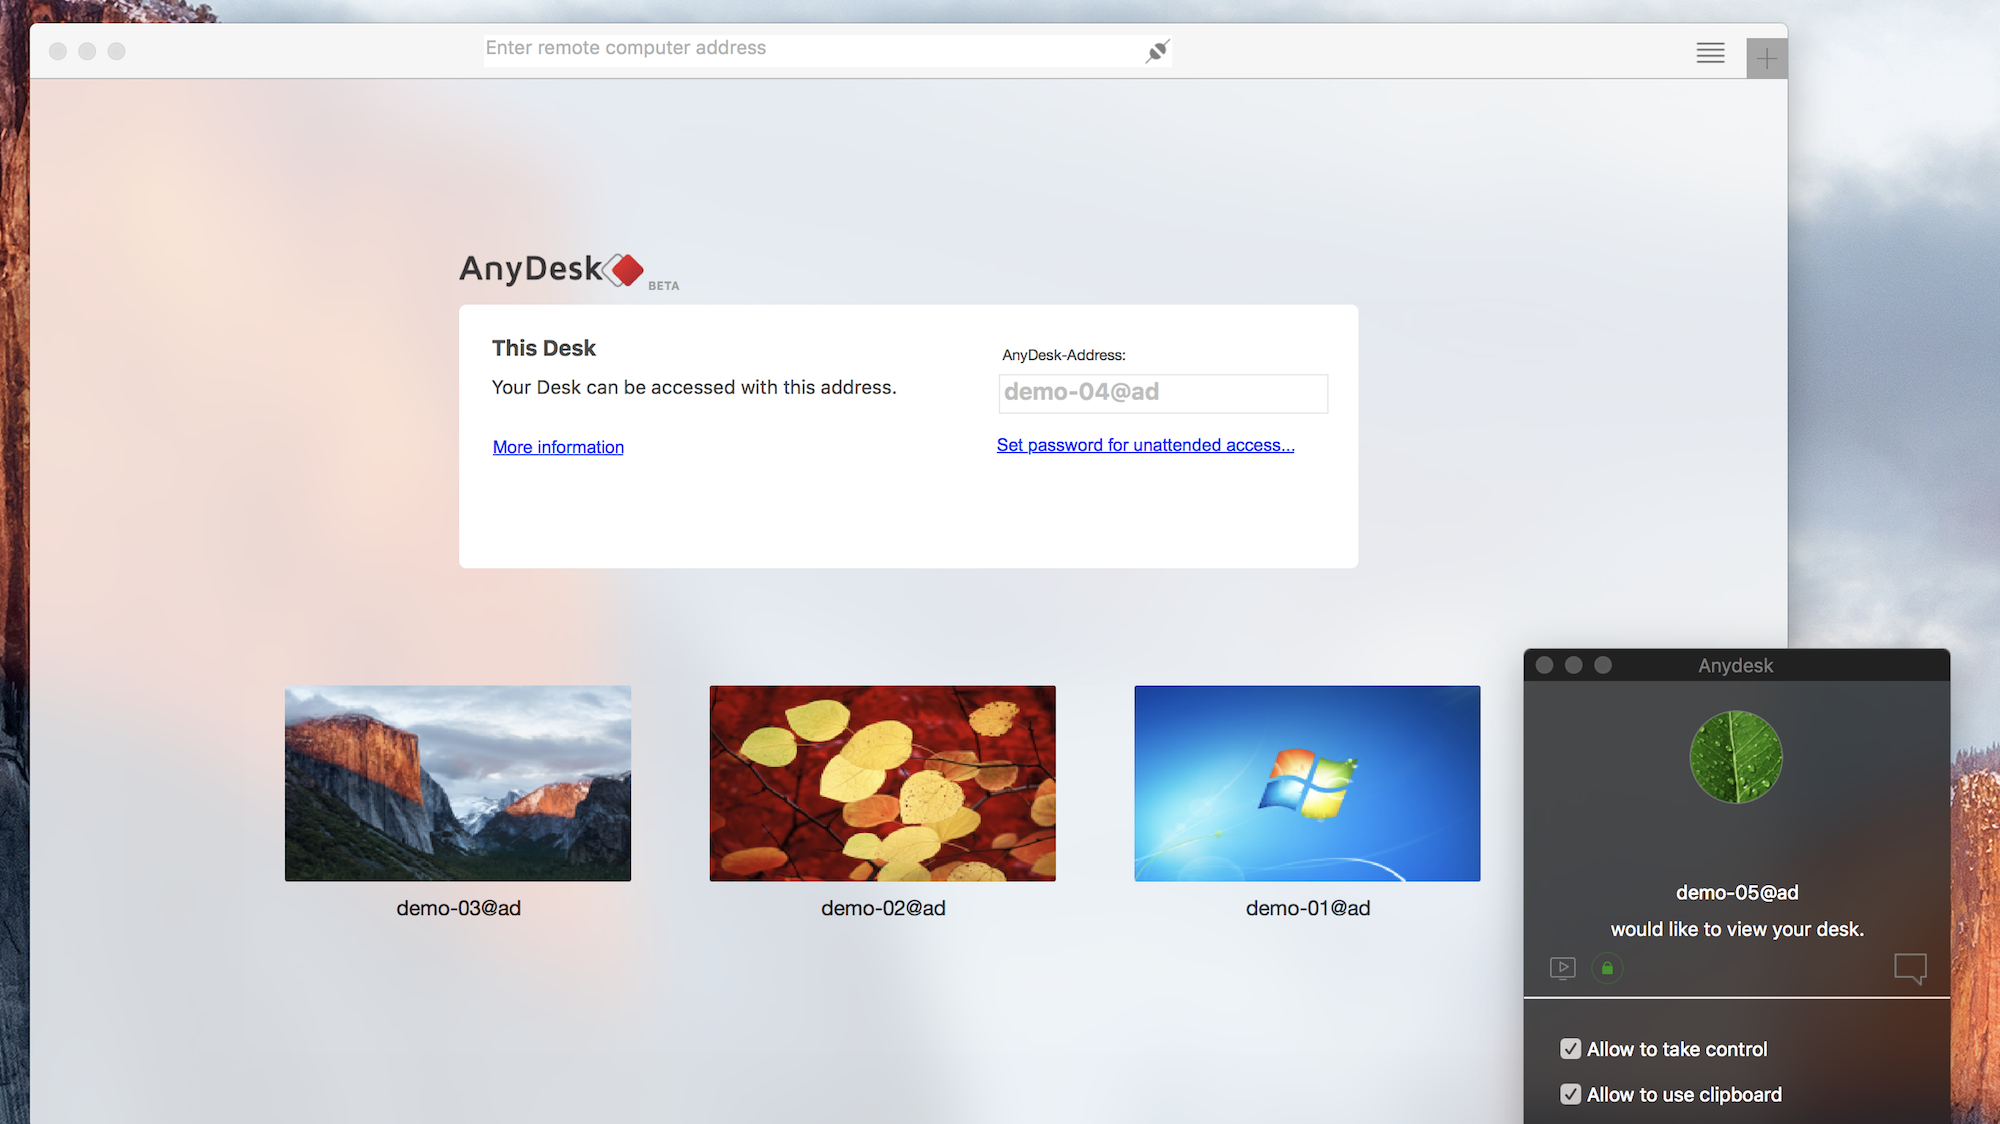The height and width of the screenshot is (1124, 2000).
Task: Uncheck Allow to take control
Action: tap(1570, 1049)
